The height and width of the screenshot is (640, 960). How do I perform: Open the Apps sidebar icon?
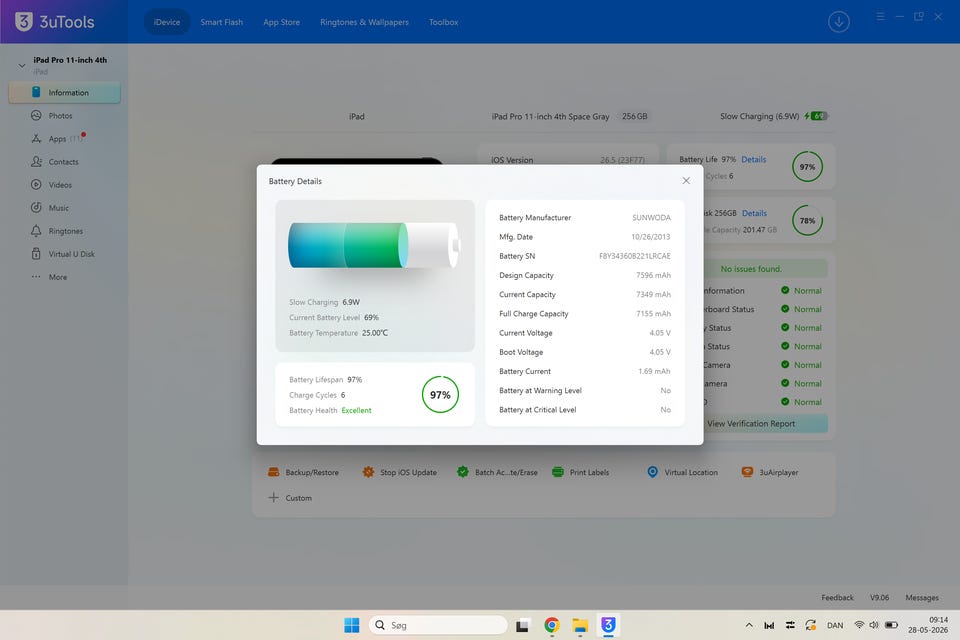pos(36,138)
